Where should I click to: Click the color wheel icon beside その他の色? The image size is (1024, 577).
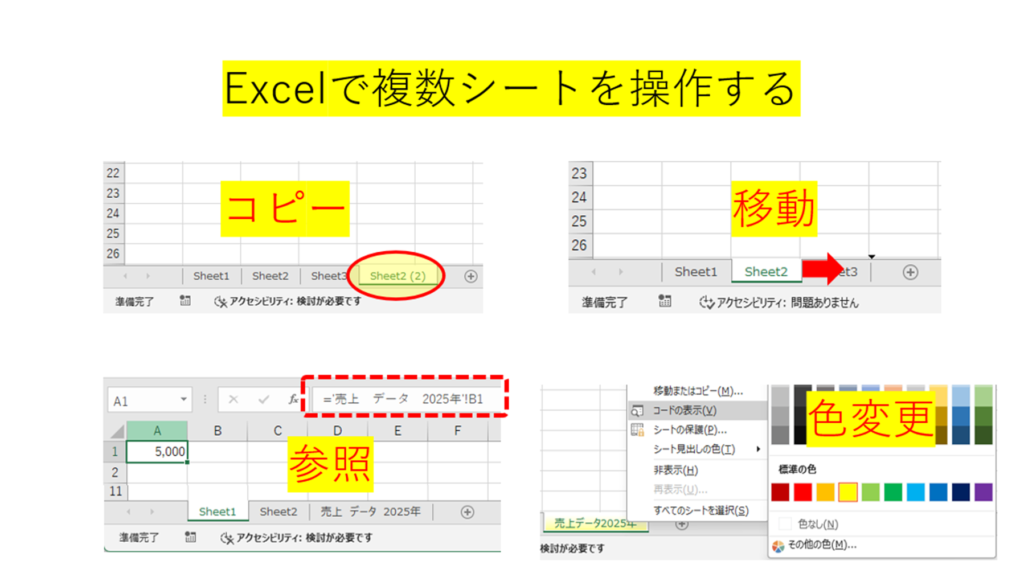[x=778, y=546]
